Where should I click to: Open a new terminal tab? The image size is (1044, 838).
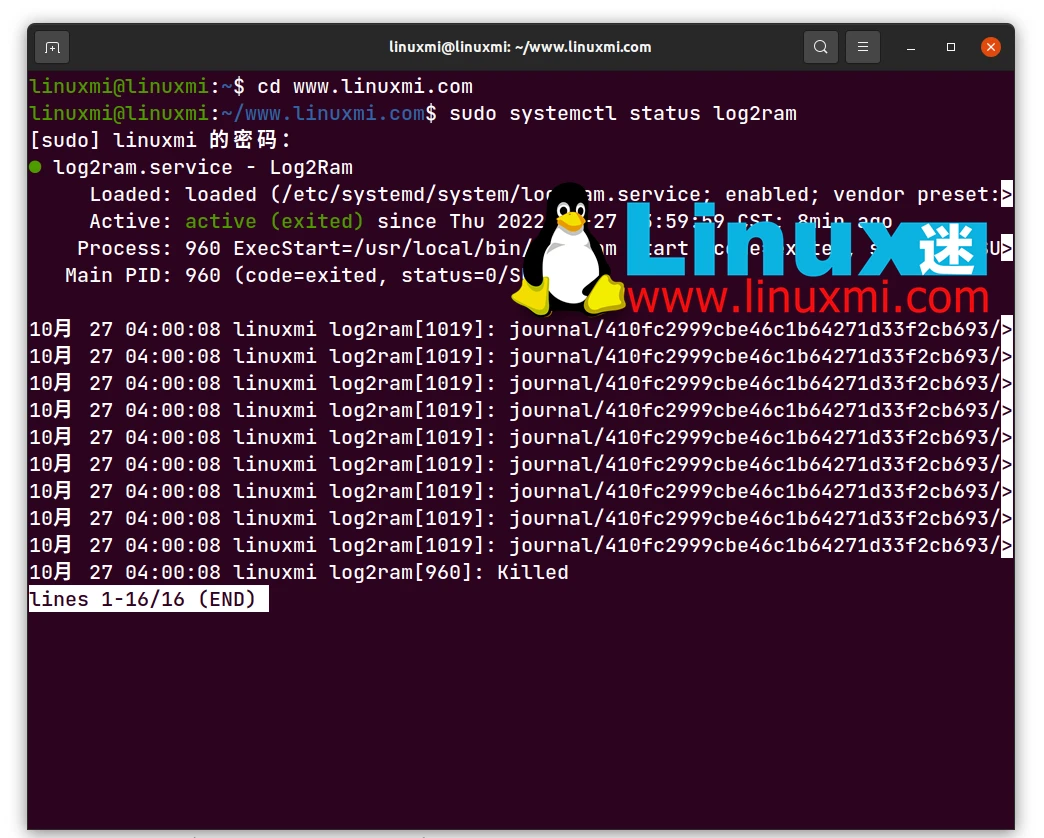(x=52, y=47)
